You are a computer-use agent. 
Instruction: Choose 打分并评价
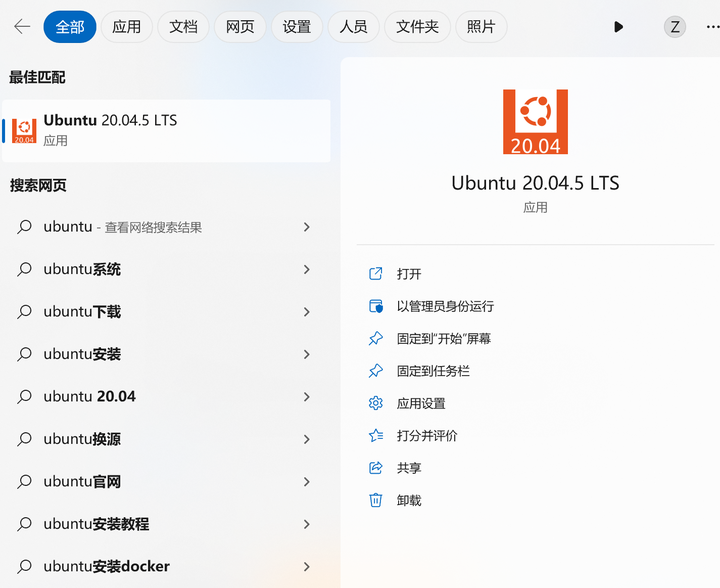click(x=427, y=436)
